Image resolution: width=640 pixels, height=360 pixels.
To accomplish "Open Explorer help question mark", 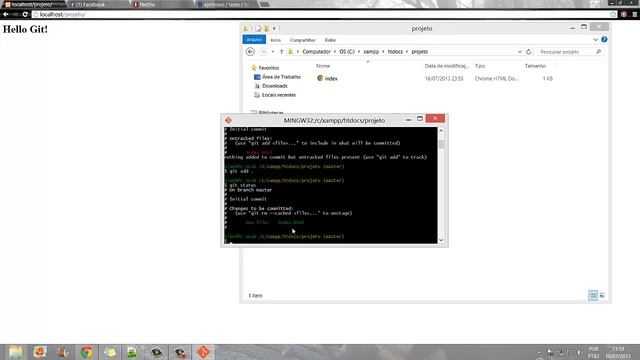I will [604, 40].
